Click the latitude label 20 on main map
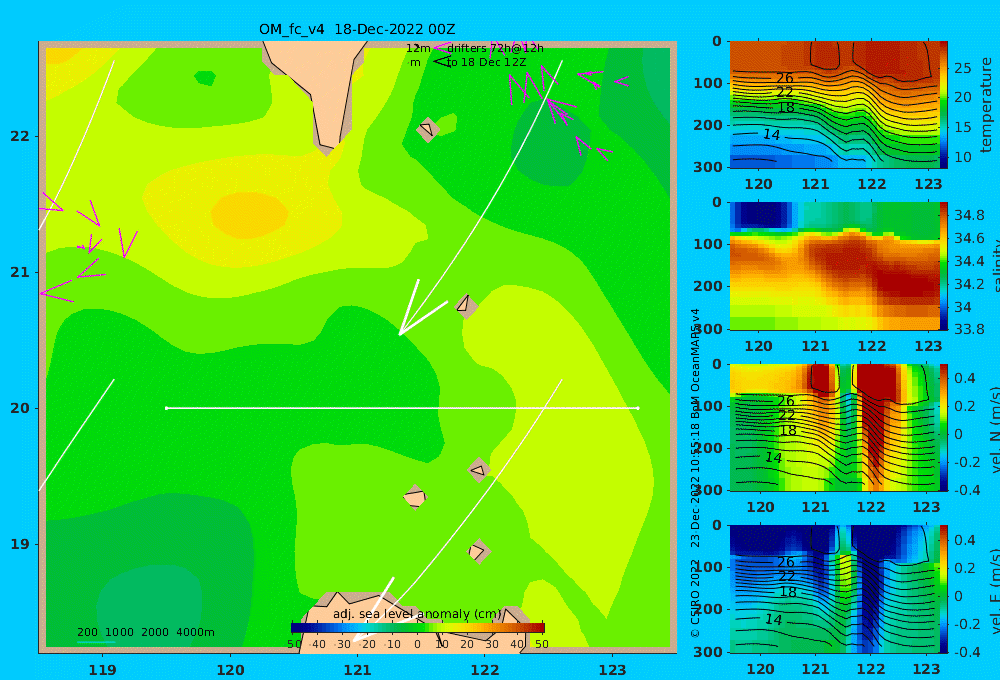 pos(20,408)
